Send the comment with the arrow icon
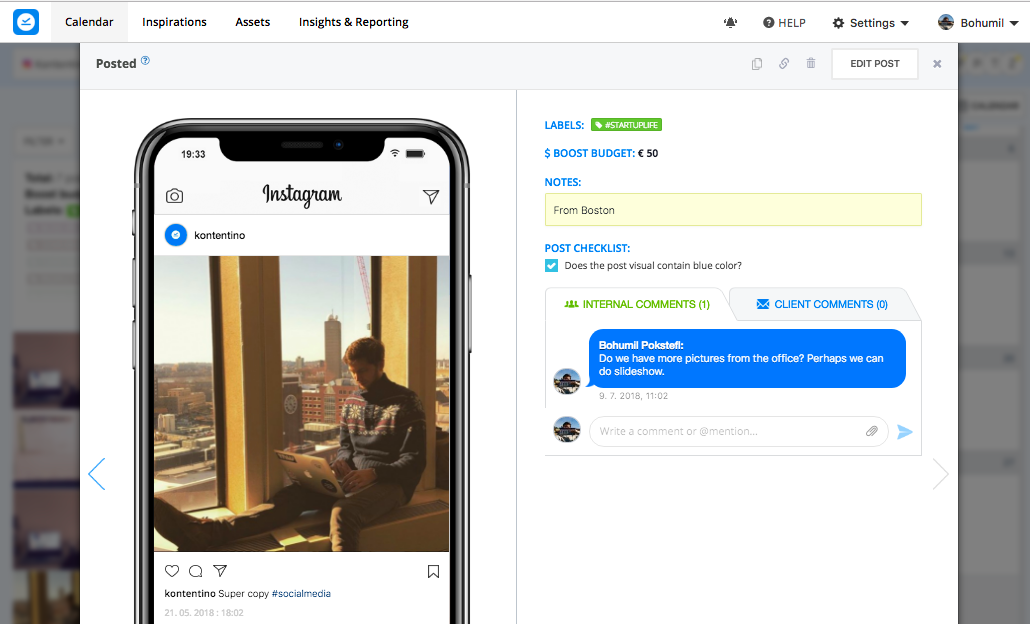This screenshot has width=1030, height=624. (x=905, y=432)
